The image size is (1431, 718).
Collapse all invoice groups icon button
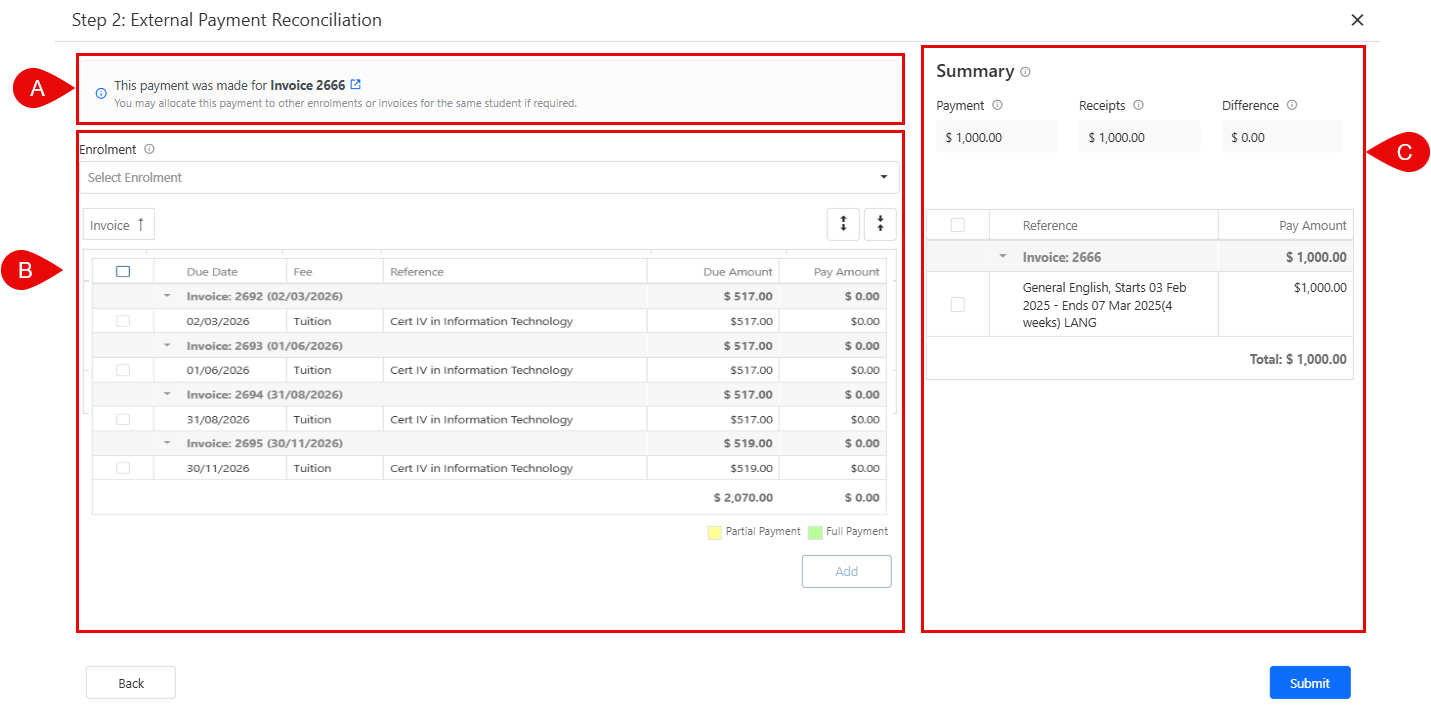click(880, 225)
